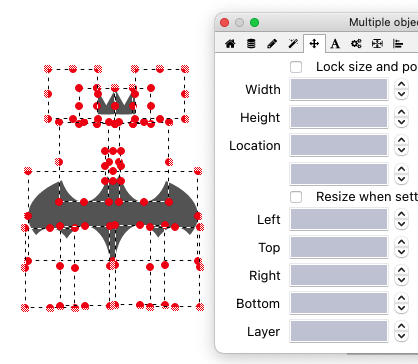Screen dimensions: 418x364
Task: Enable Lock size and position checkbox
Action: pos(296,67)
